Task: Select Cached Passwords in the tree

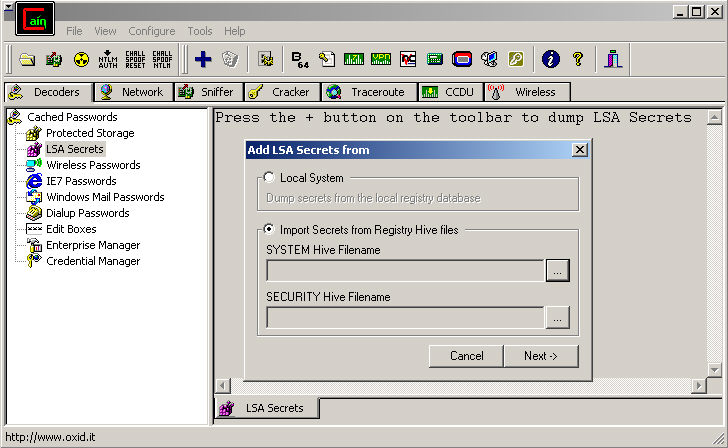Action: coord(72,117)
